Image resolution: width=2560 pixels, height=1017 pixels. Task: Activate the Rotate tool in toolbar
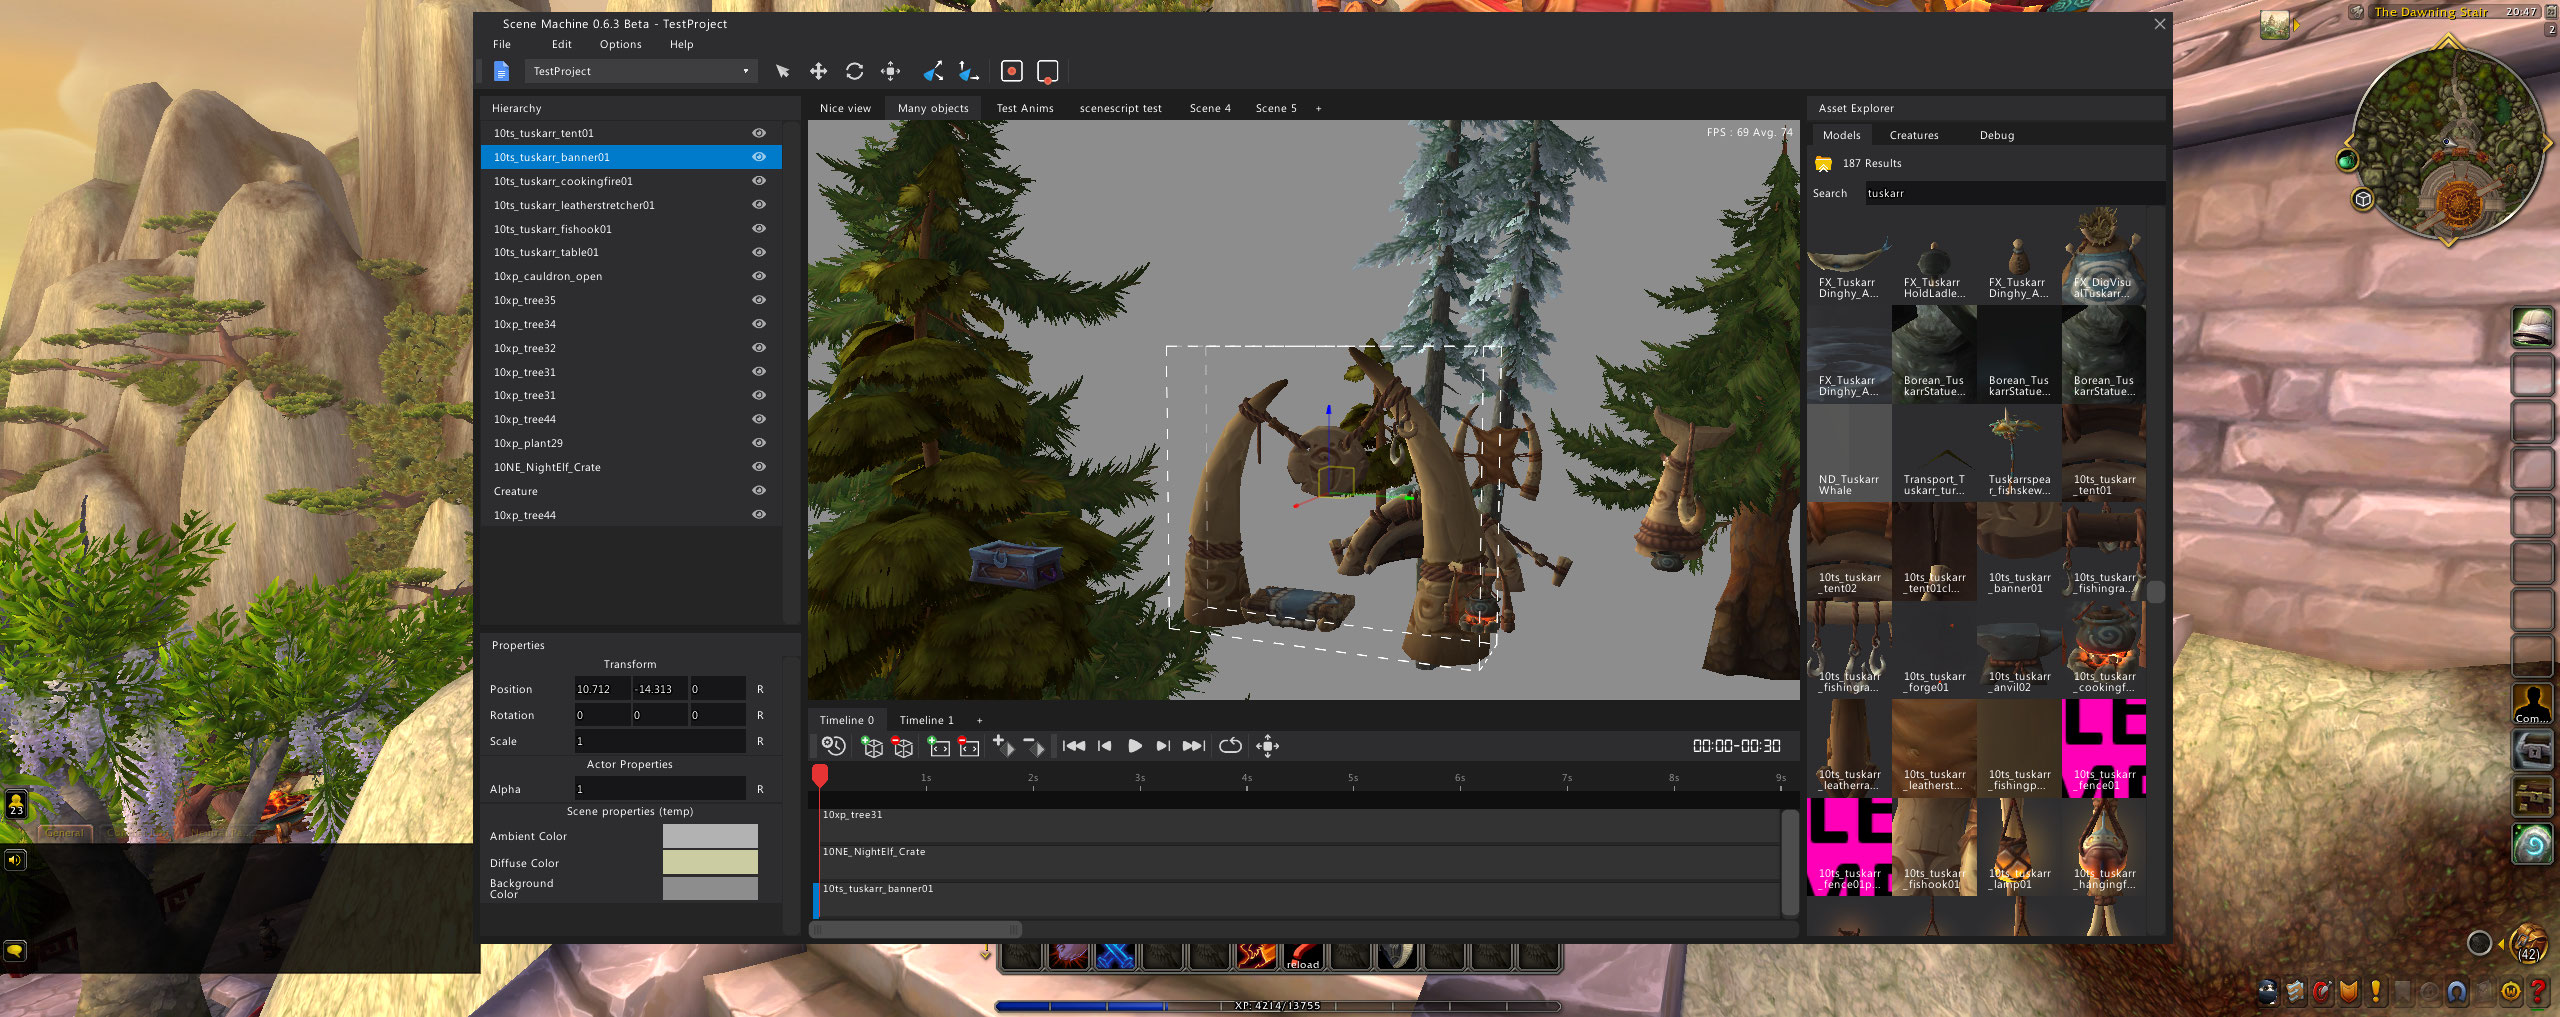(x=854, y=71)
